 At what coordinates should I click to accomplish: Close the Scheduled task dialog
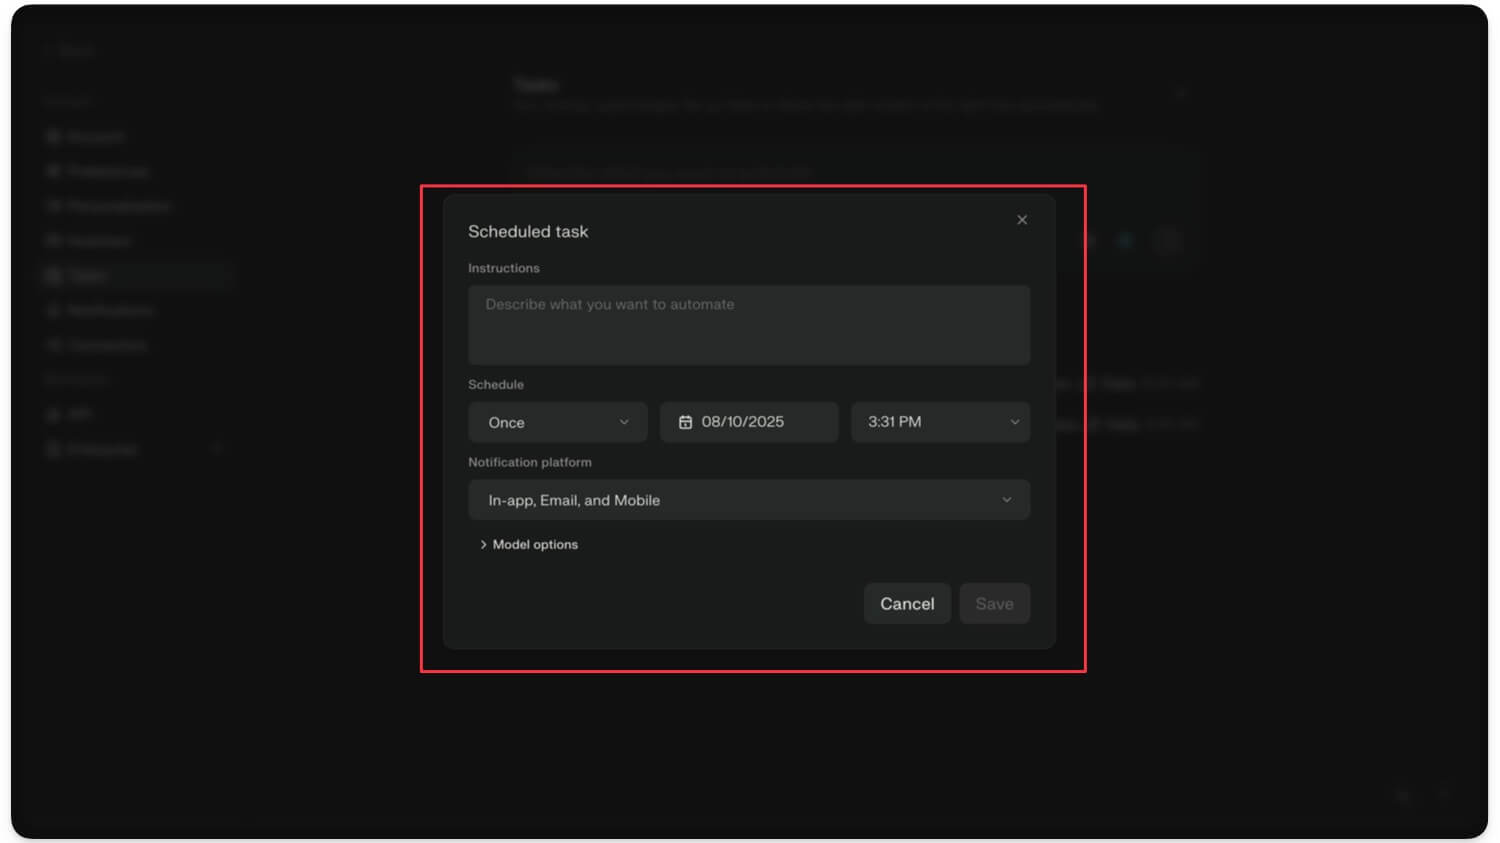1021,220
